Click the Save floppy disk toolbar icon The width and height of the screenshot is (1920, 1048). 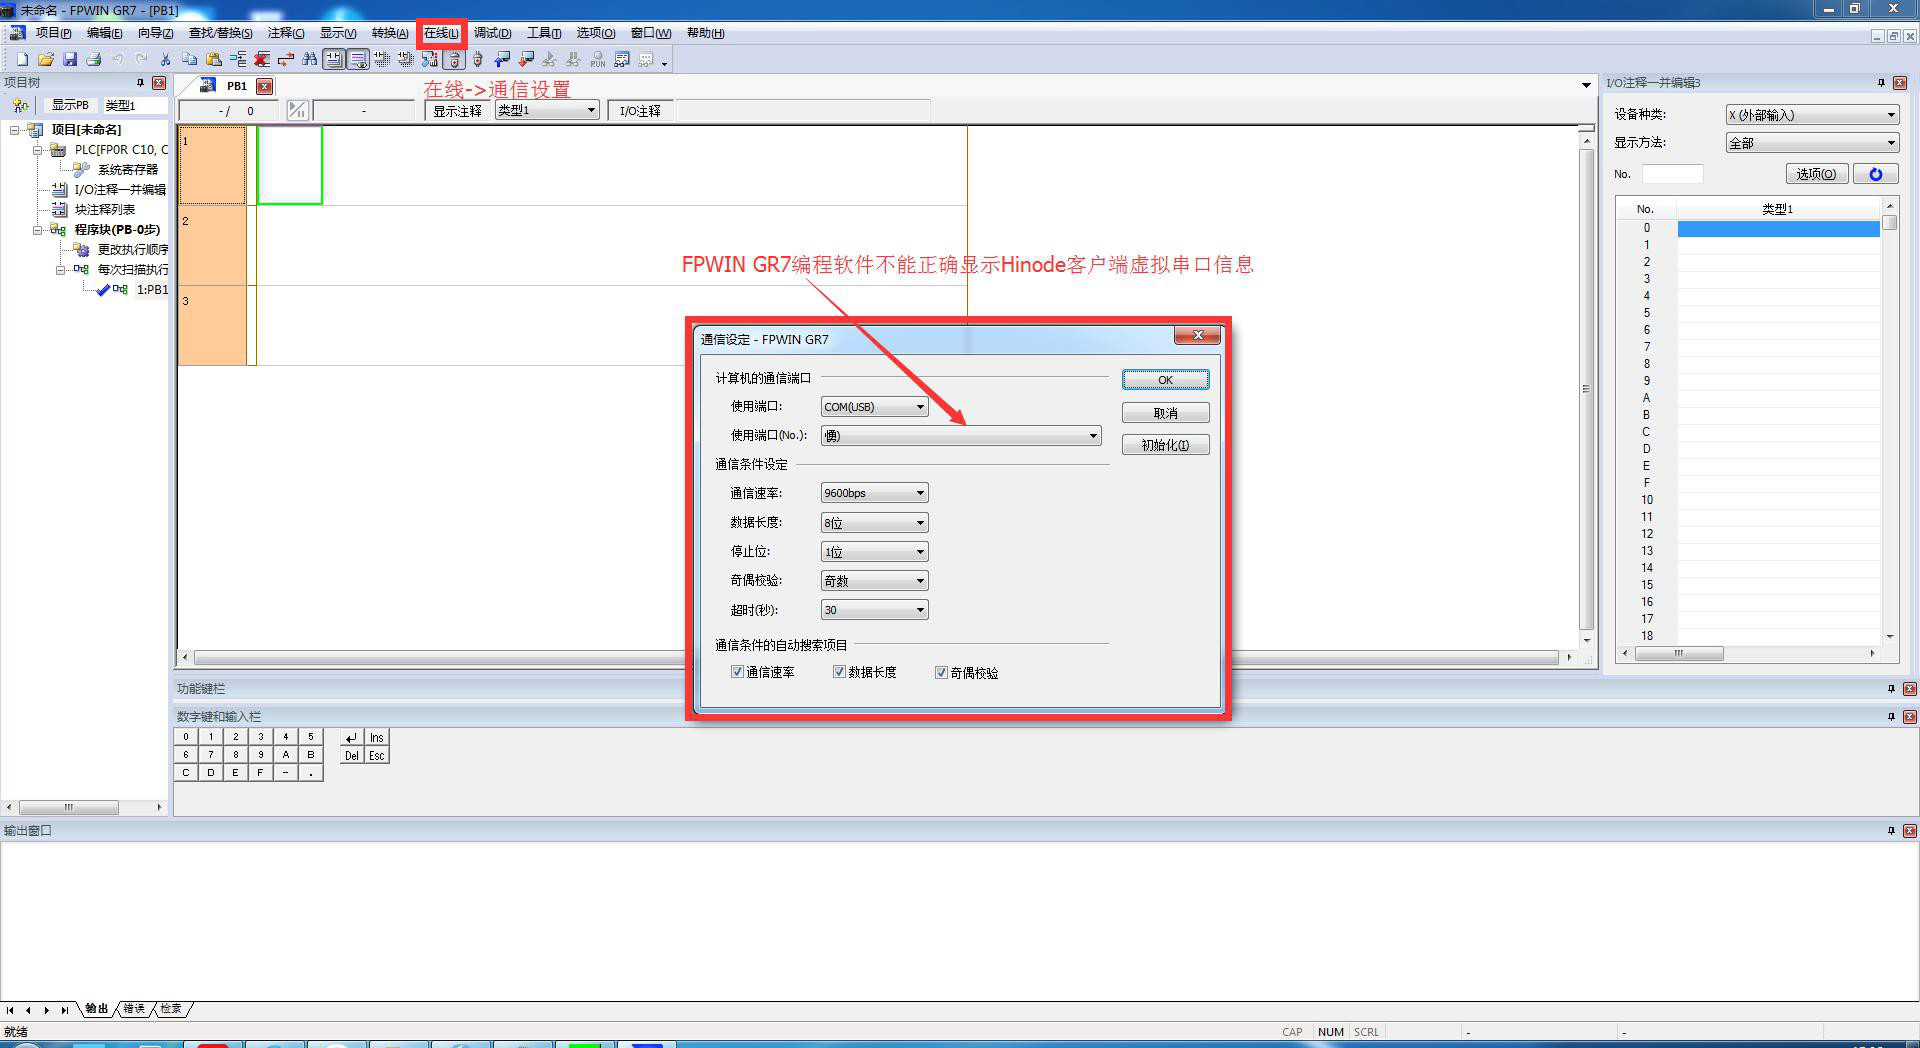[x=70, y=60]
